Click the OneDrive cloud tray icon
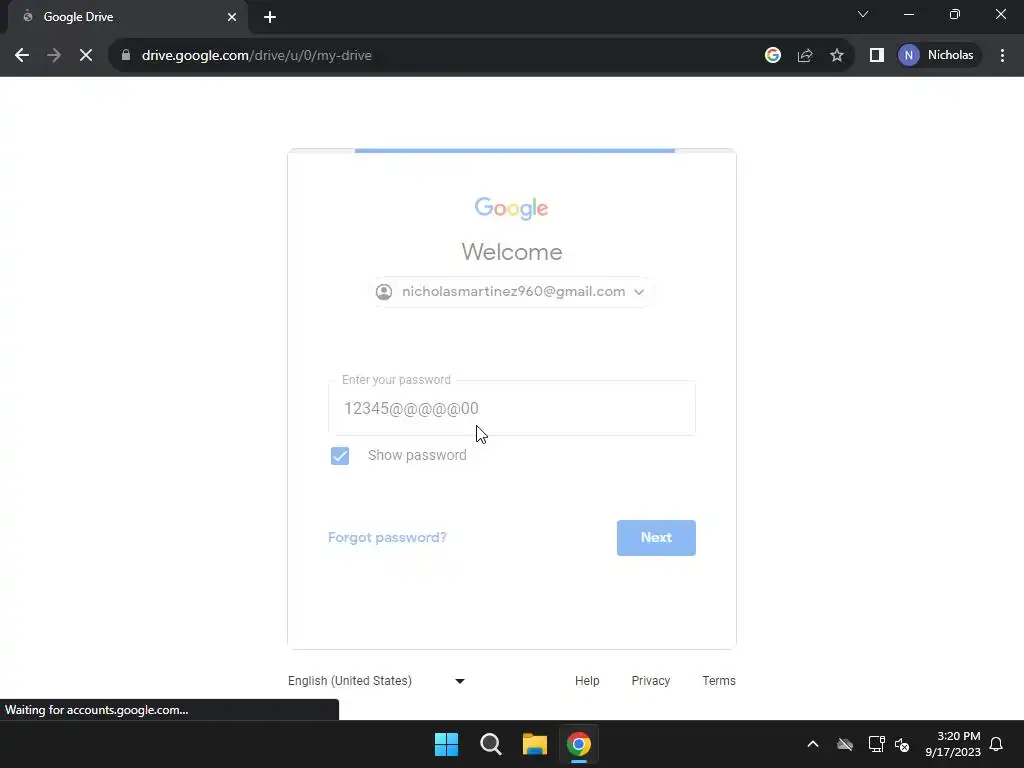The height and width of the screenshot is (768, 1024). click(845, 744)
